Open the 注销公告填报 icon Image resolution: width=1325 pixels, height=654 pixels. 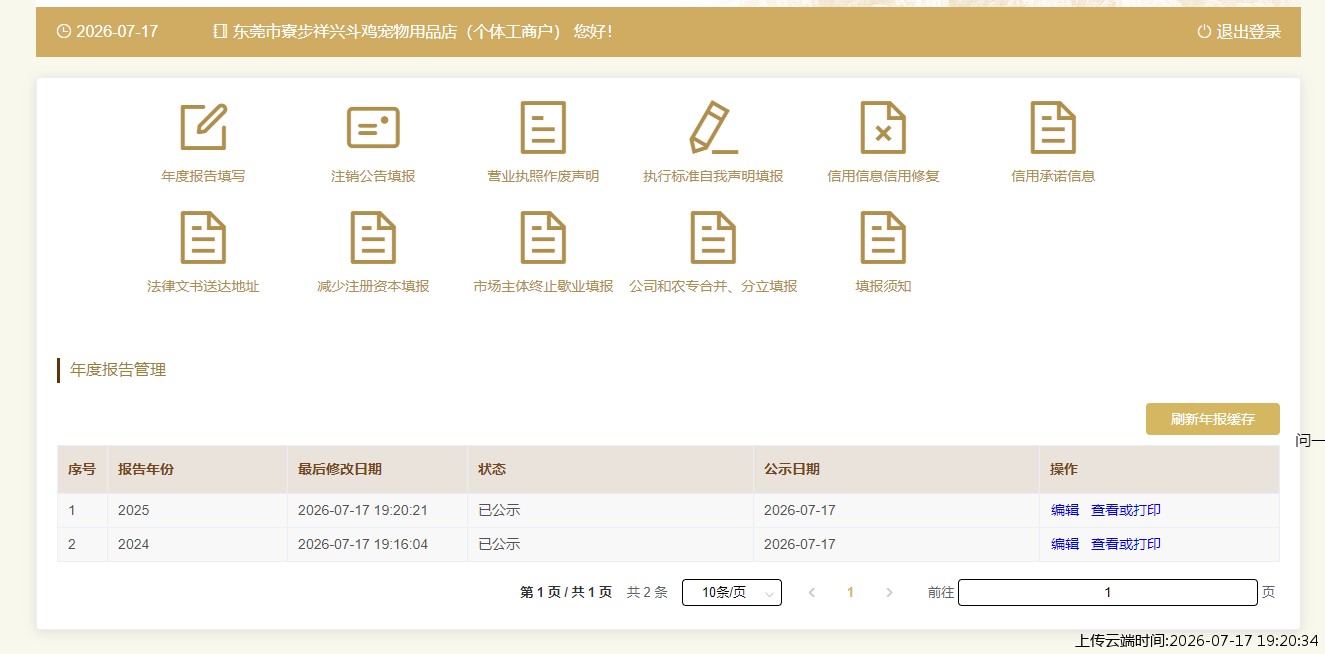pos(373,127)
